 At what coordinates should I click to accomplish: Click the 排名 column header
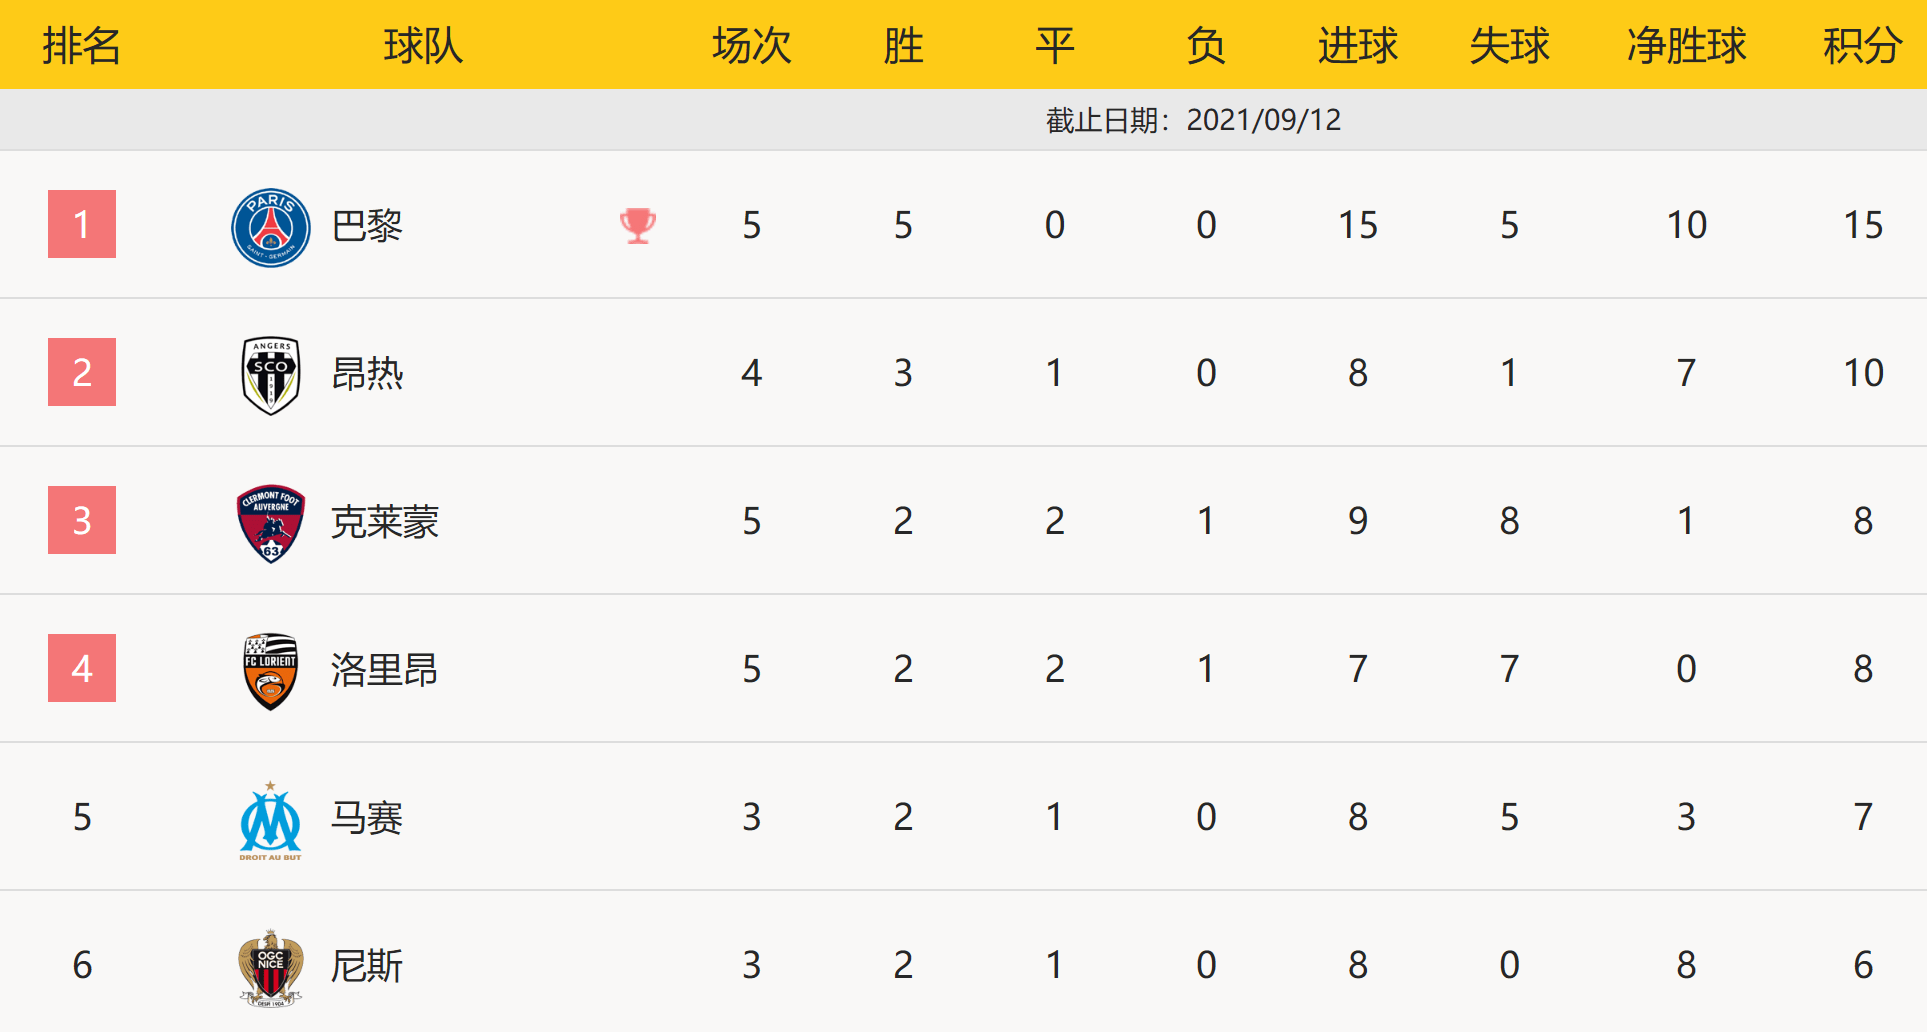tap(82, 45)
